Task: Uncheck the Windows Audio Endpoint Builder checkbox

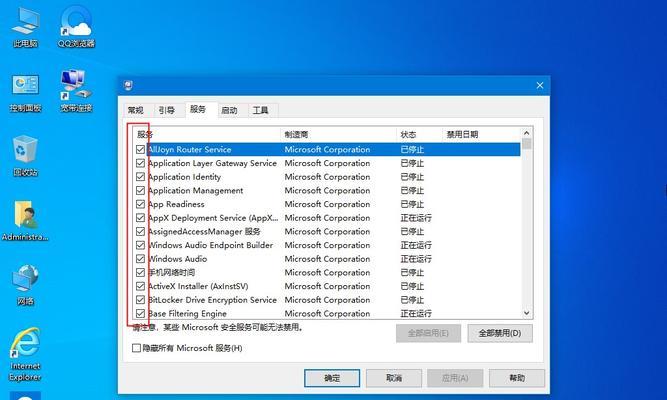Action: (140, 245)
